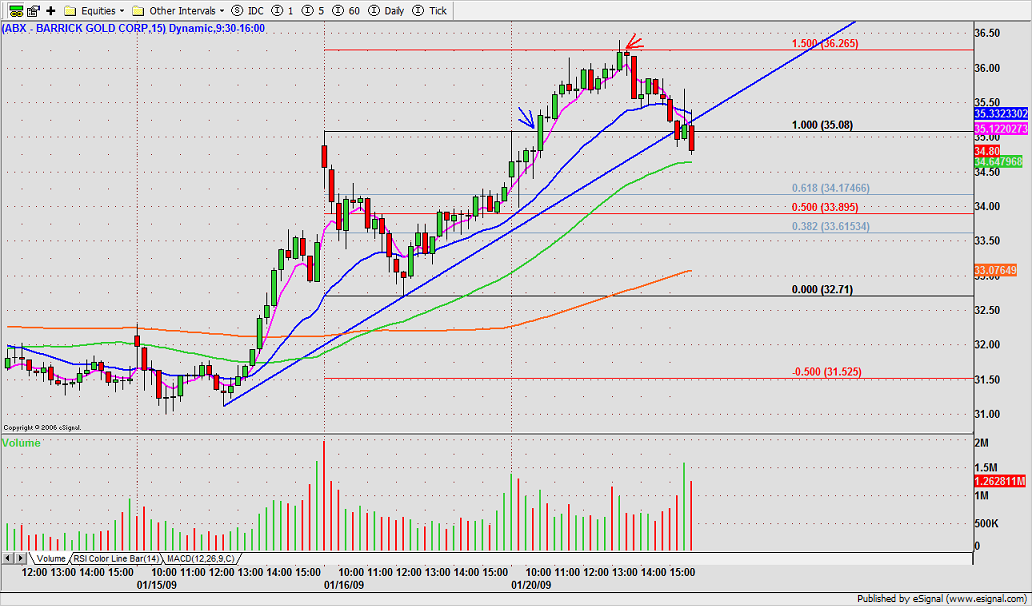The width and height of the screenshot is (1032, 606).
Task: Click the red 34.80 last price marker
Action: [x=987, y=151]
